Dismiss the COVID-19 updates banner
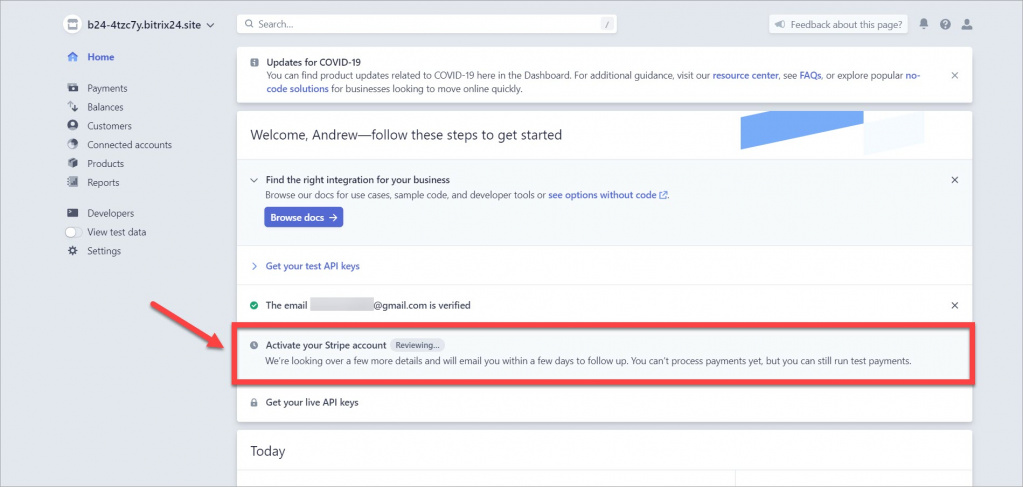The image size is (1023, 487). tap(954, 76)
